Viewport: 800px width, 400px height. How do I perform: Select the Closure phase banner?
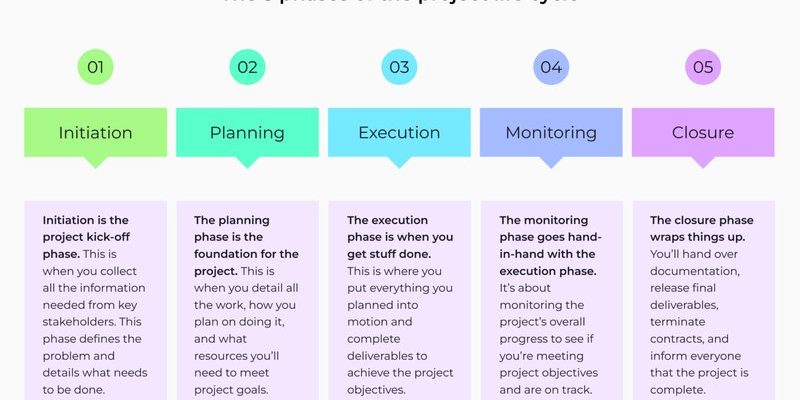[x=703, y=132]
